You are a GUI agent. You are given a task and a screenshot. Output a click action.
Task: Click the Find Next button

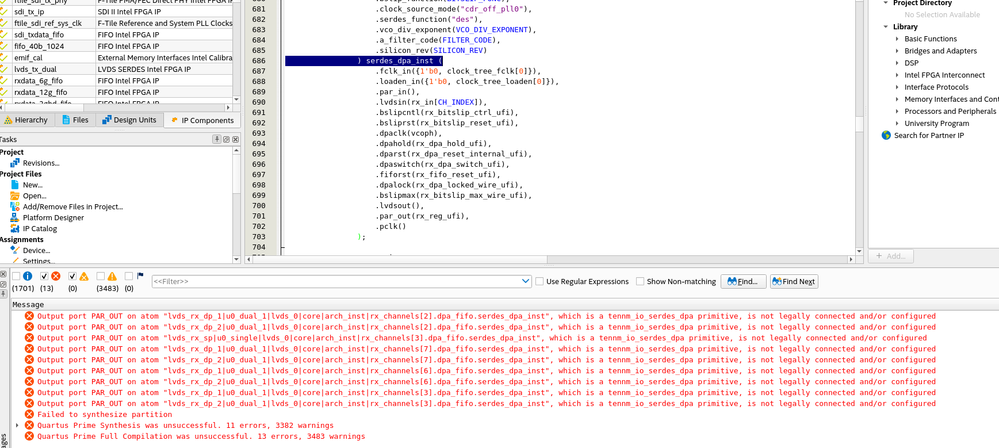click(794, 281)
